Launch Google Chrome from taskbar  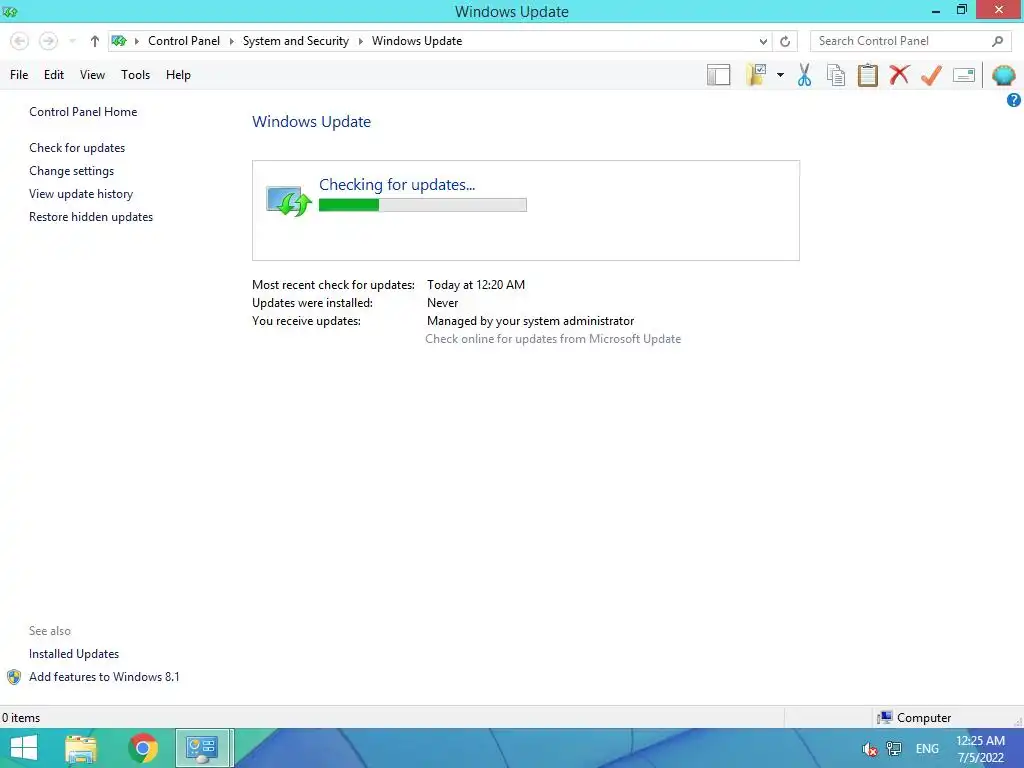[143, 748]
